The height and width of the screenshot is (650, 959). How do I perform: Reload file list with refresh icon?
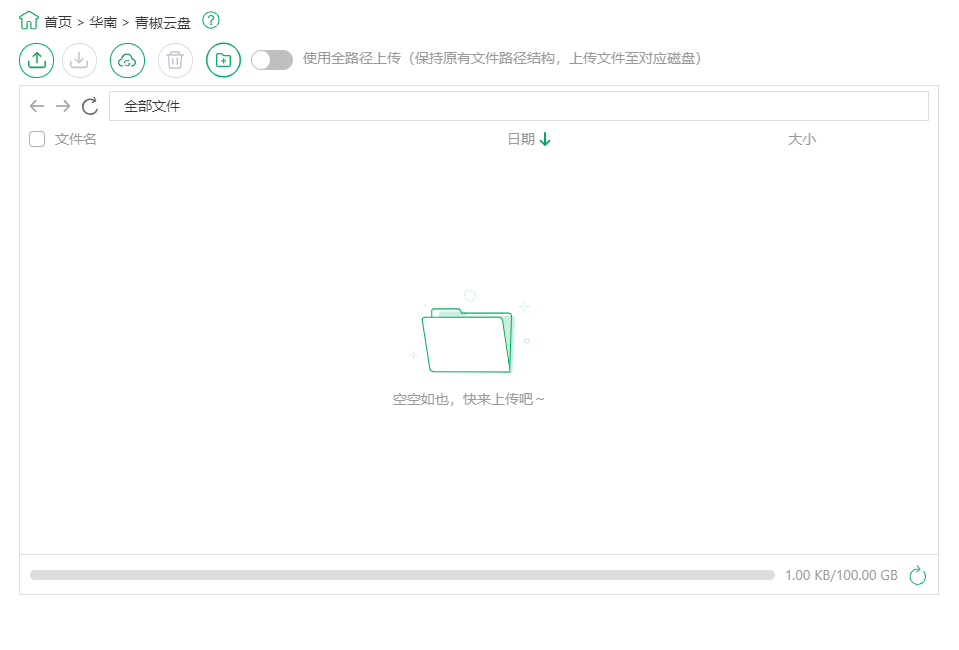click(90, 106)
